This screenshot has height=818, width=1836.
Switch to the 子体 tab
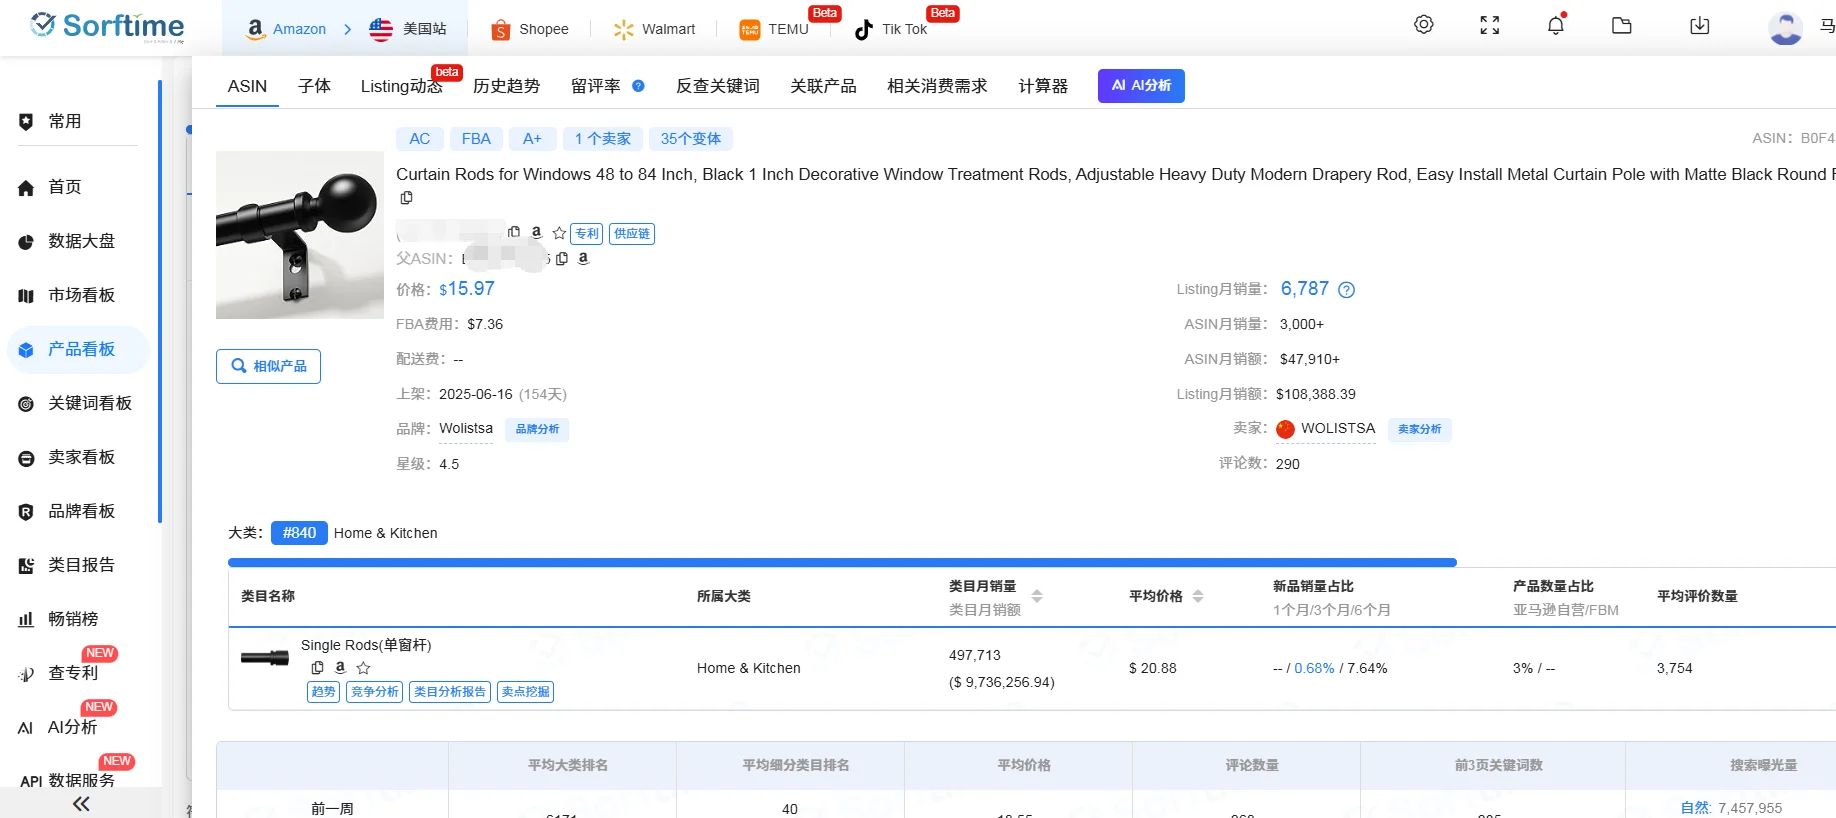[x=314, y=86]
